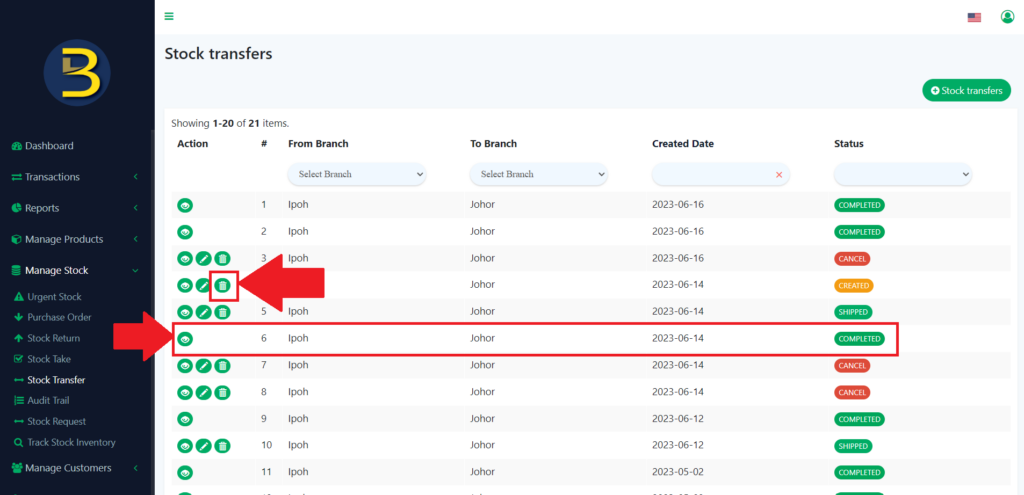
Task: Click the US flag language icon
Action: point(974,17)
